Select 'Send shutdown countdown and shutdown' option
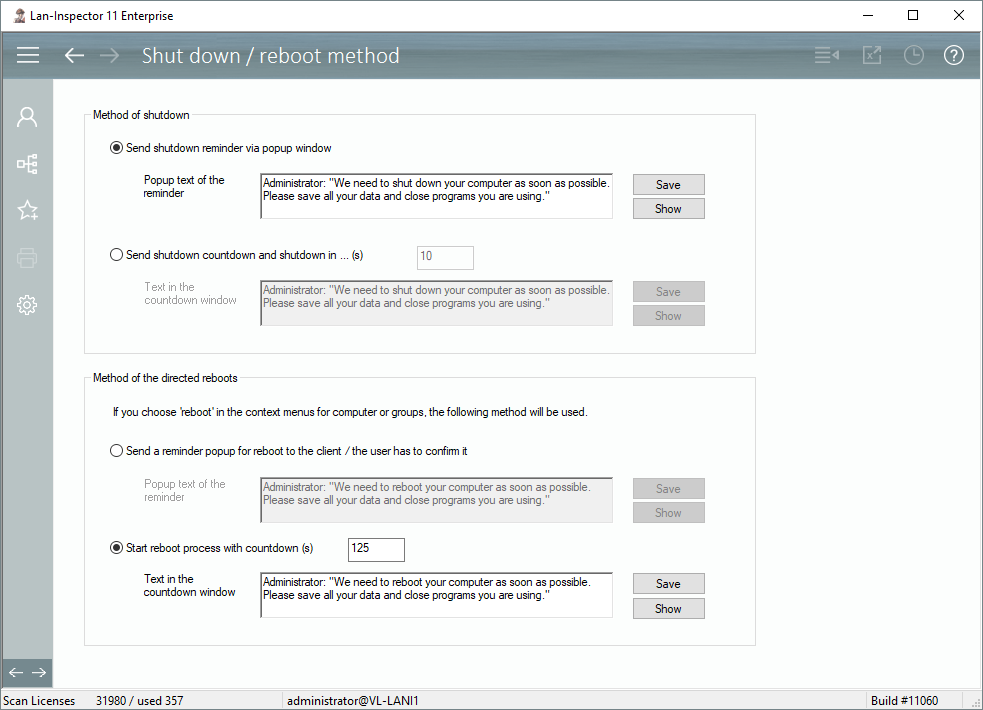This screenshot has height=710, width=983. [x=117, y=255]
